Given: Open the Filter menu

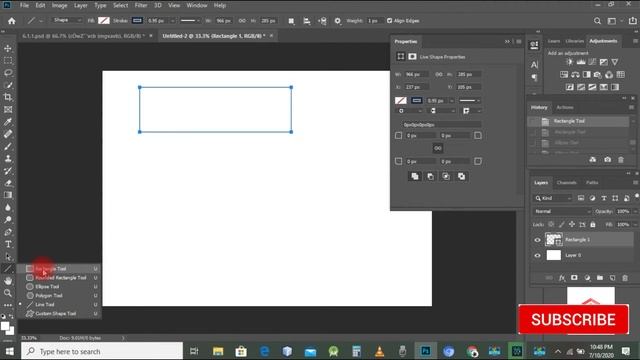Looking at the screenshot, I should (141, 5).
